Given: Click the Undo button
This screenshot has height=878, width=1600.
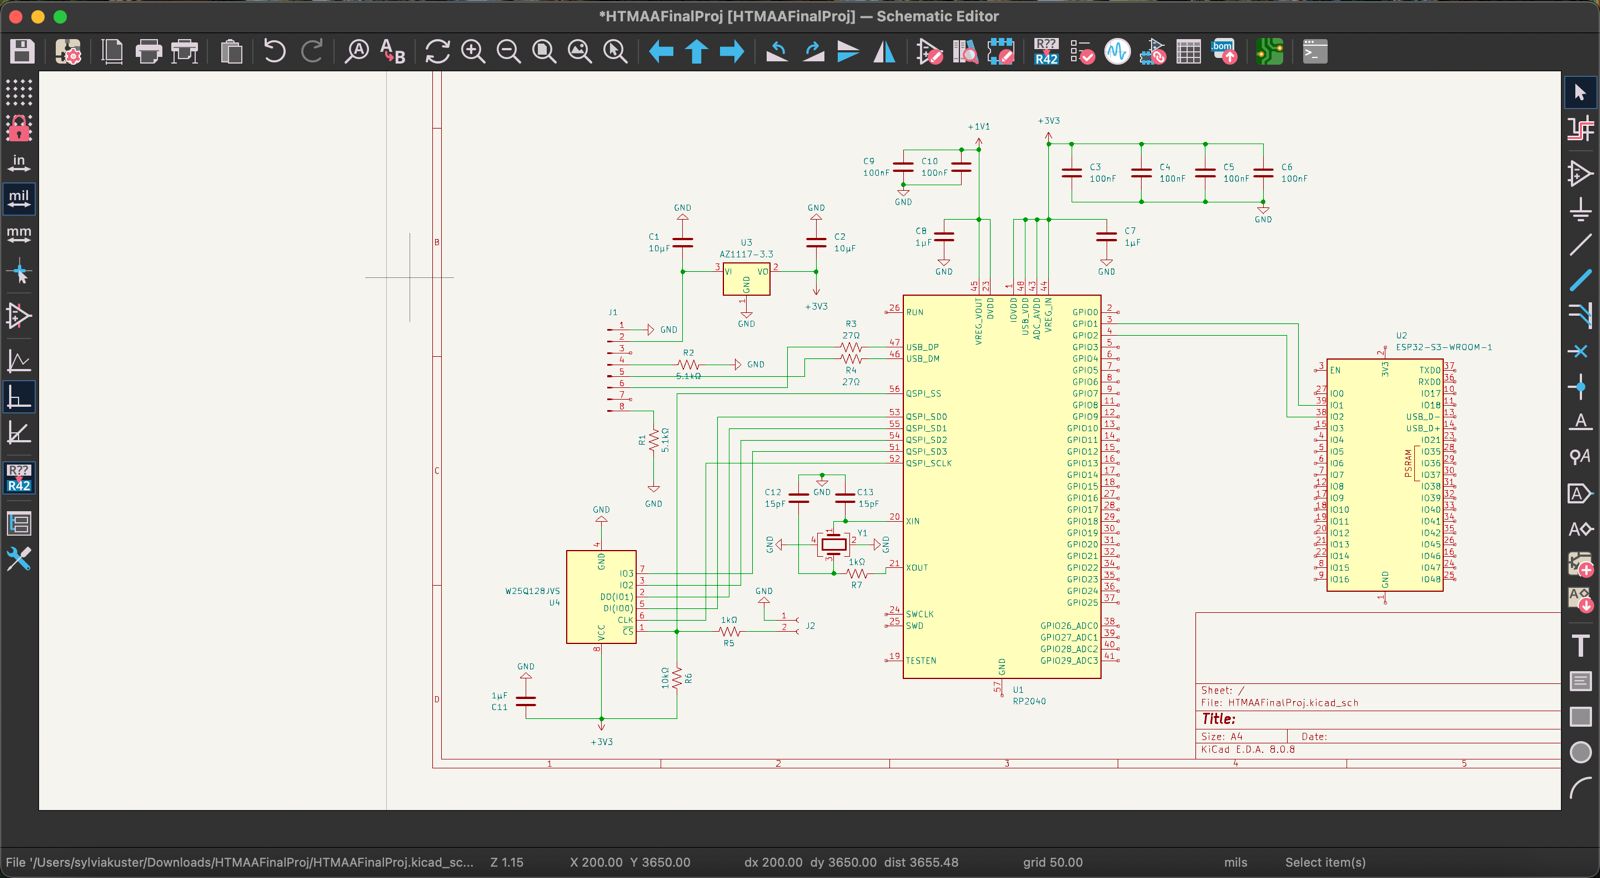Looking at the screenshot, I should pos(274,52).
